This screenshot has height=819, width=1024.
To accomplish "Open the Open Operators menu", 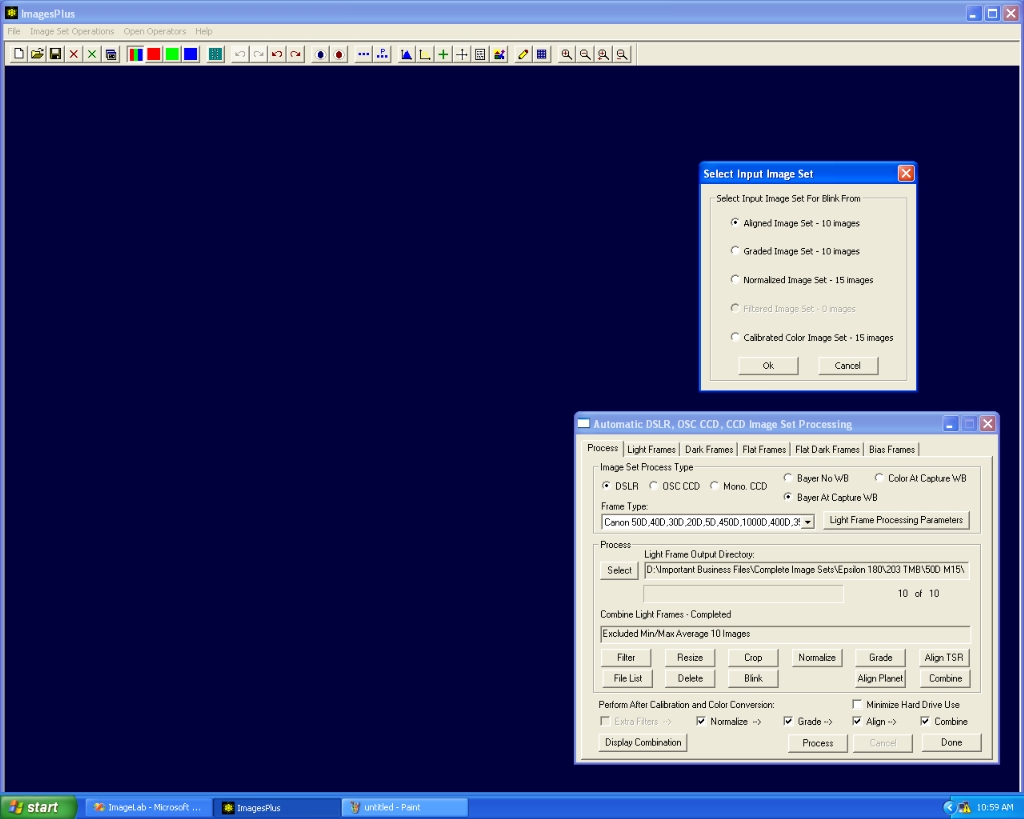I will pos(155,31).
